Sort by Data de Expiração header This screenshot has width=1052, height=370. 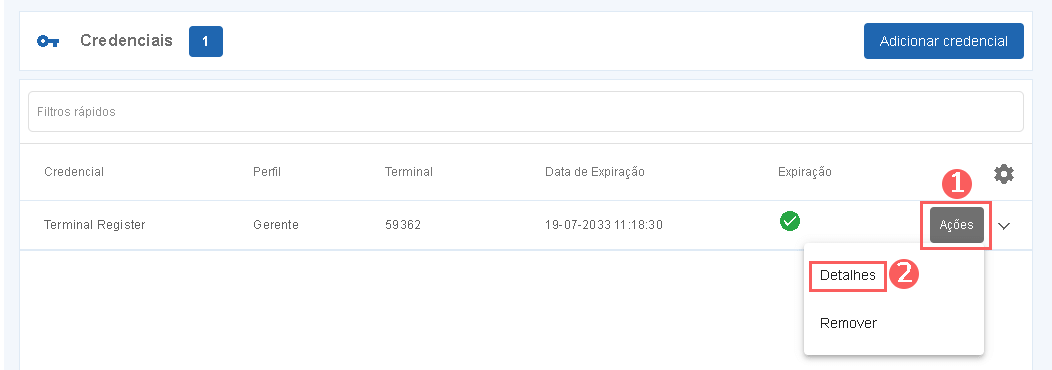tap(594, 172)
